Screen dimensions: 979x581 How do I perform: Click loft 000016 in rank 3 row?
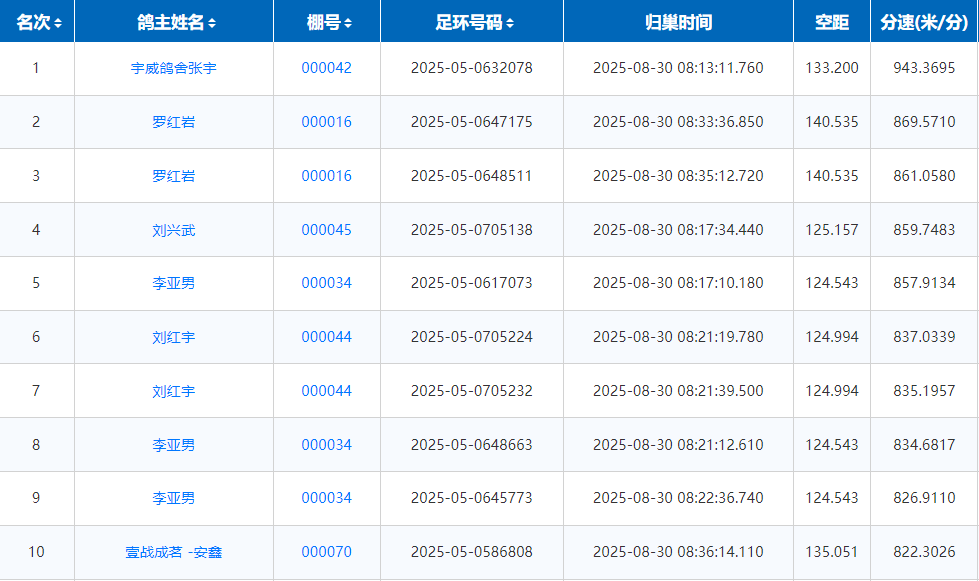[x=327, y=176]
